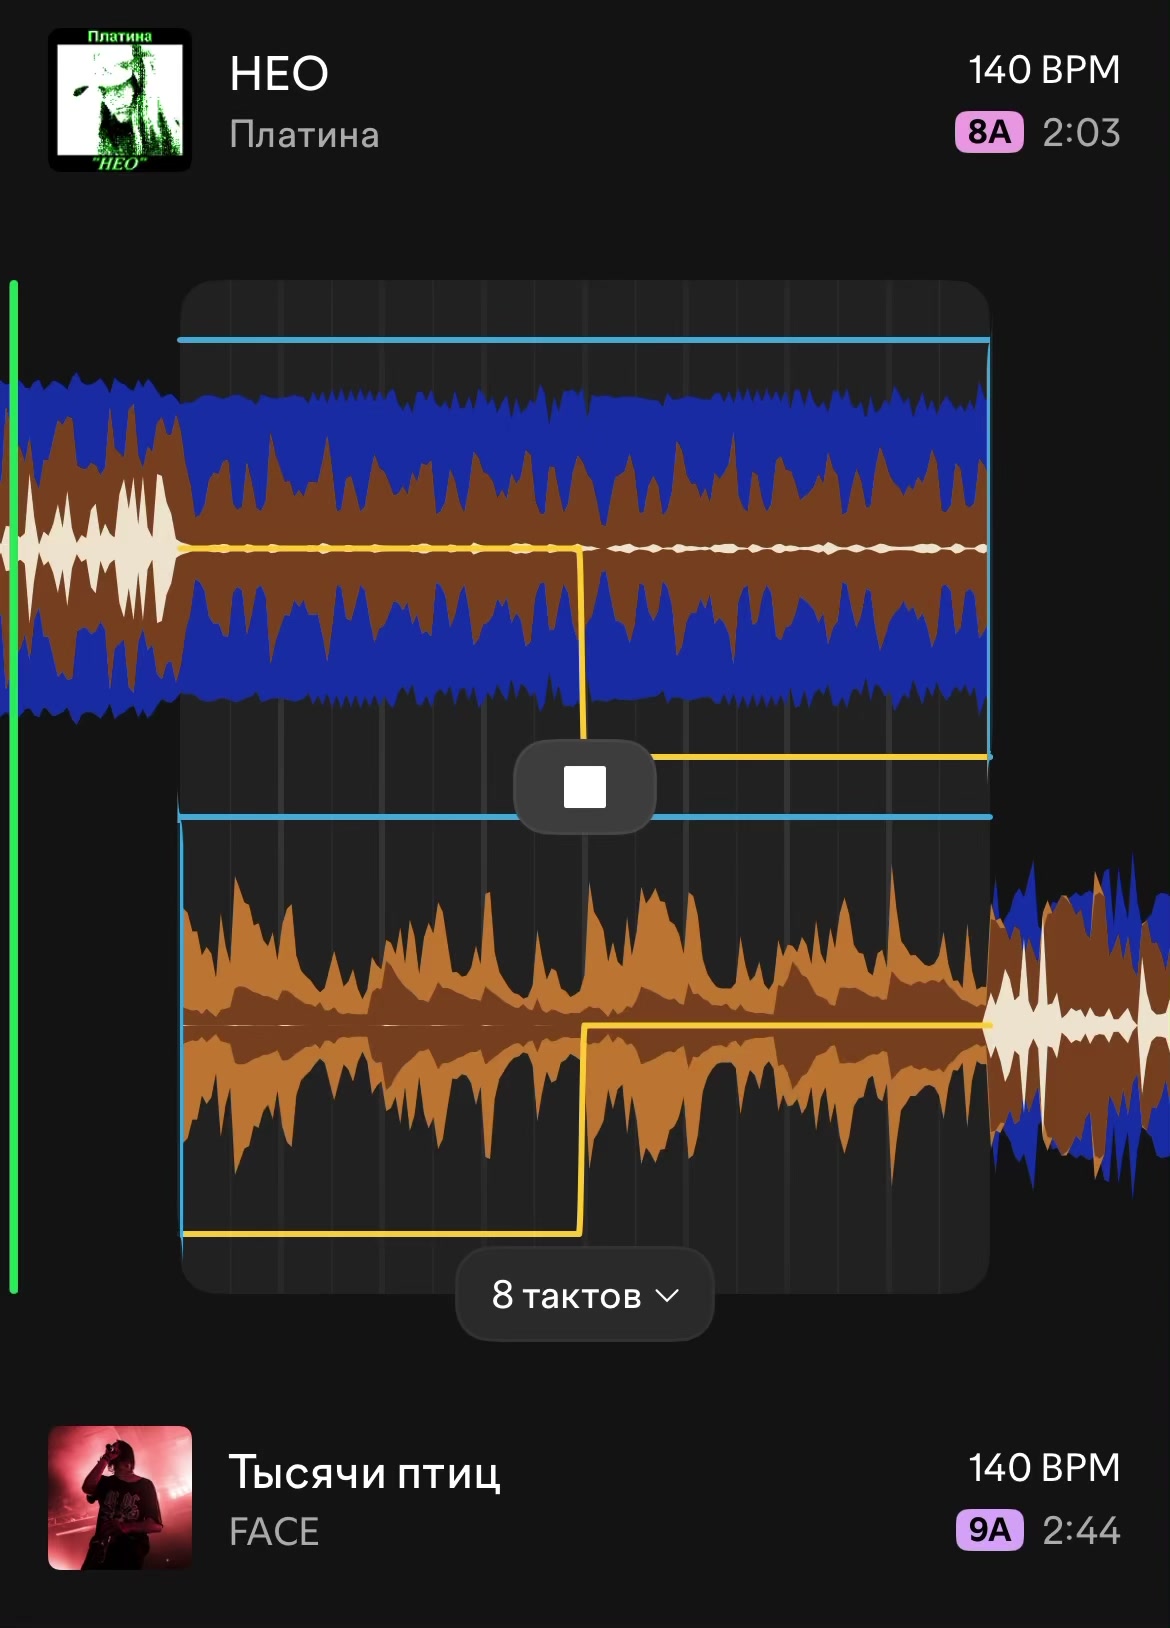The width and height of the screenshot is (1170, 1628).
Task: Select the 8A key badge
Action: [x=989, y=132]
